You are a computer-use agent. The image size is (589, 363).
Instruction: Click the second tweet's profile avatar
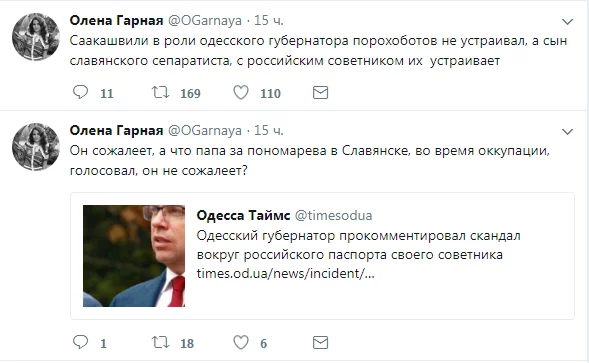[36, 147]
